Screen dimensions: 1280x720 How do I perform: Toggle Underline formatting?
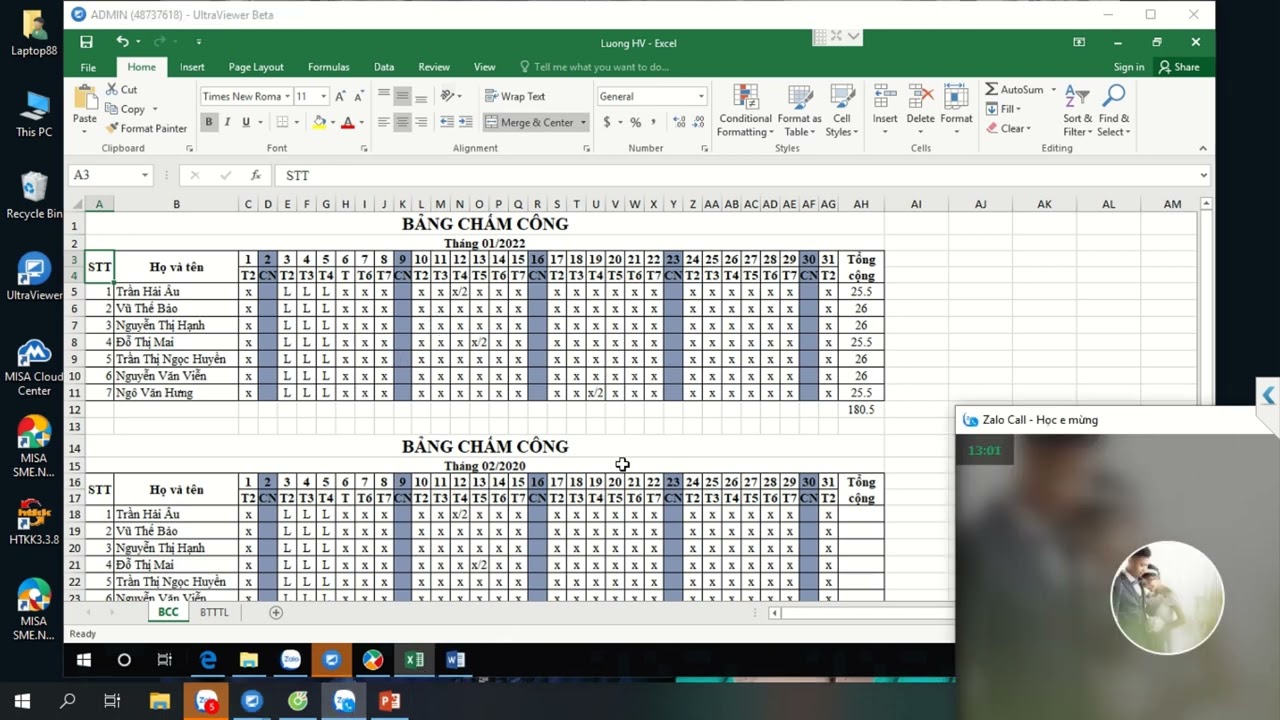pyautogui.click(x=246, y=122)
